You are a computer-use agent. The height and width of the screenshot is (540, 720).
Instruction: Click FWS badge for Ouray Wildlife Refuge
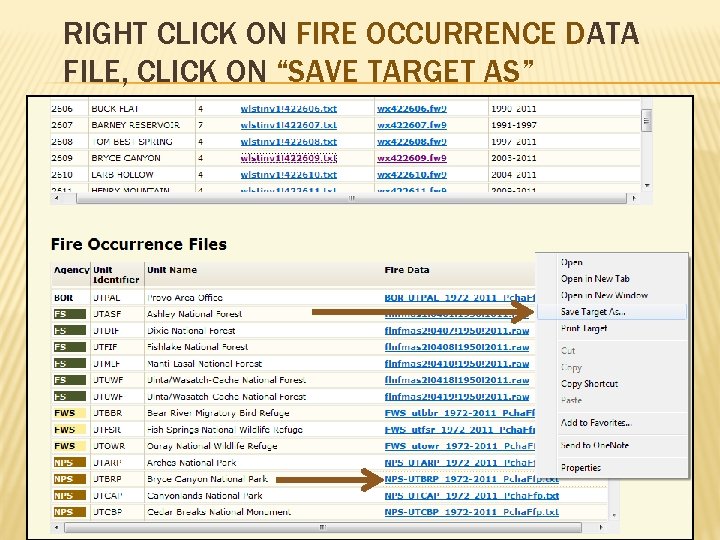70,446
